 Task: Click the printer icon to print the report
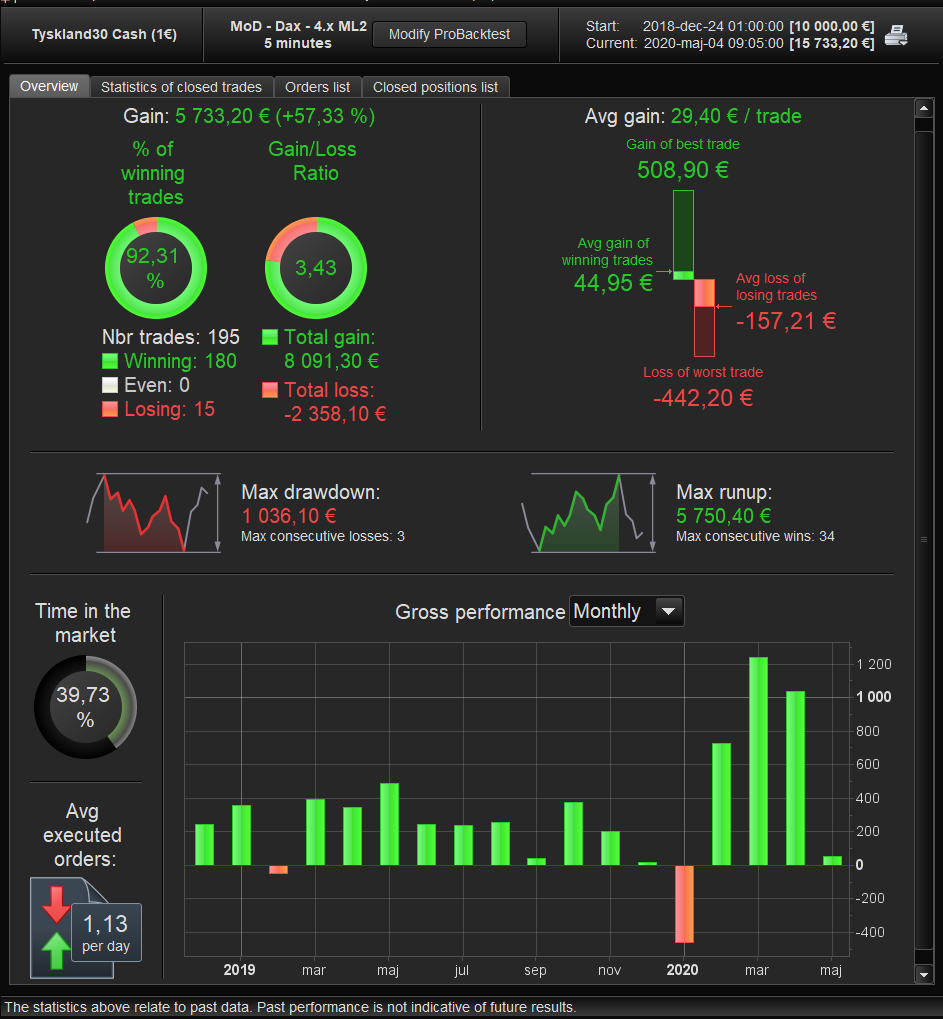tap(896, 35)
